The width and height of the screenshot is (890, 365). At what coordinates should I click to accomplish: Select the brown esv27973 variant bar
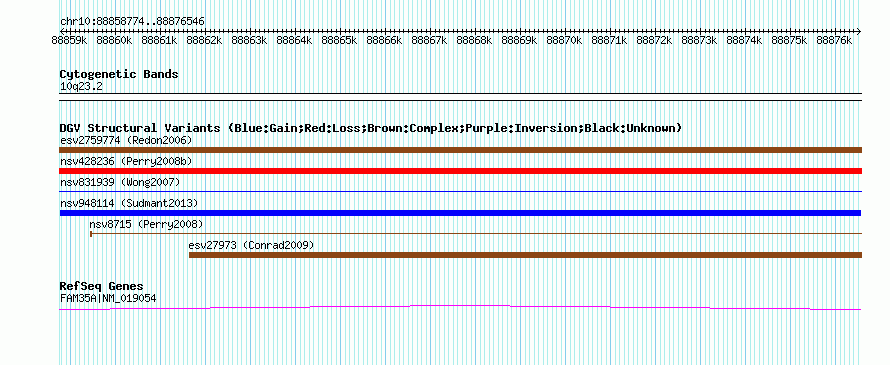pyautogui.click(x=525, y=255)
